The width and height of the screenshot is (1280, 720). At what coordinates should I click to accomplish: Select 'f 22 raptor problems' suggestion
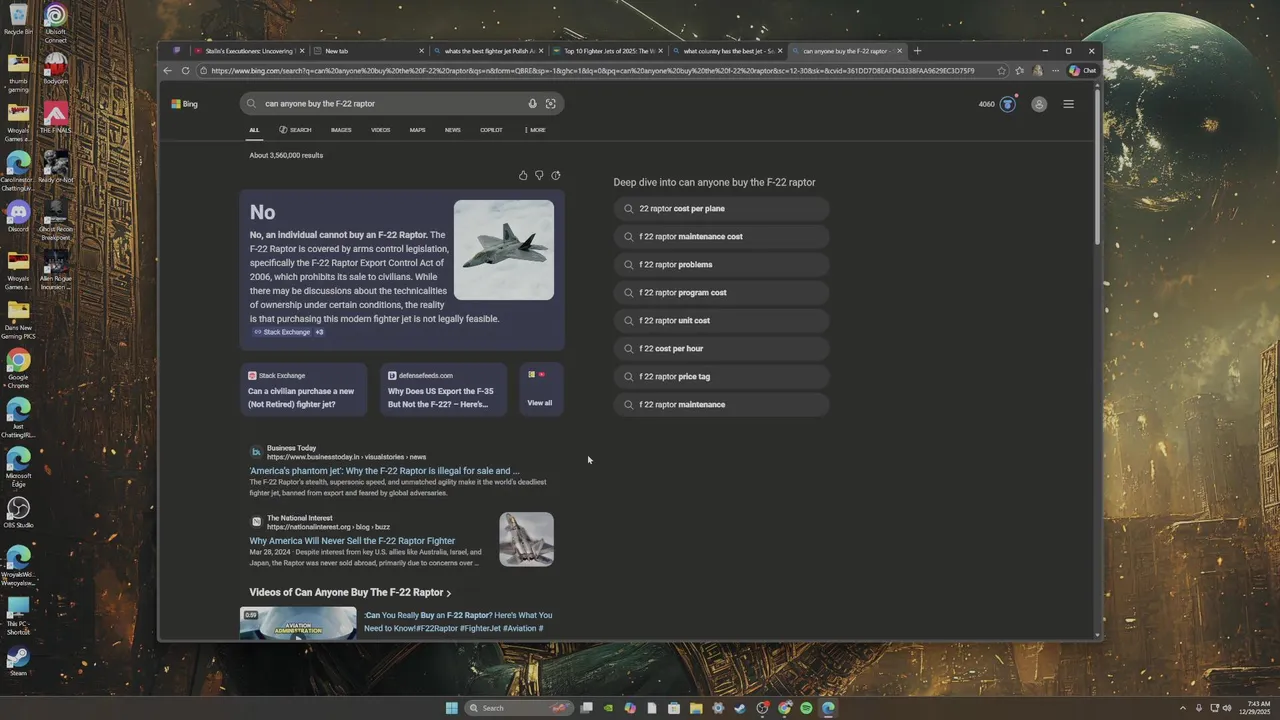[x=721, y=265]
